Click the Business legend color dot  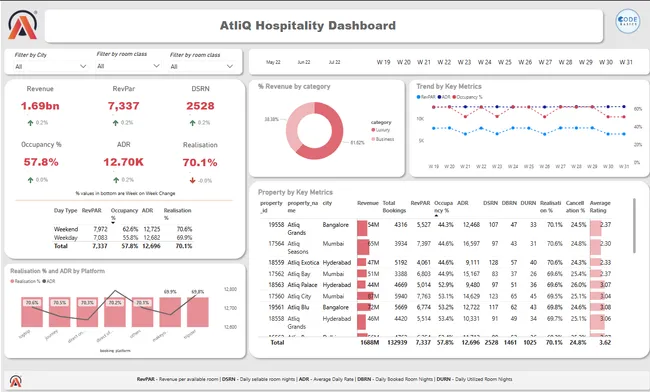coord(373,139)
